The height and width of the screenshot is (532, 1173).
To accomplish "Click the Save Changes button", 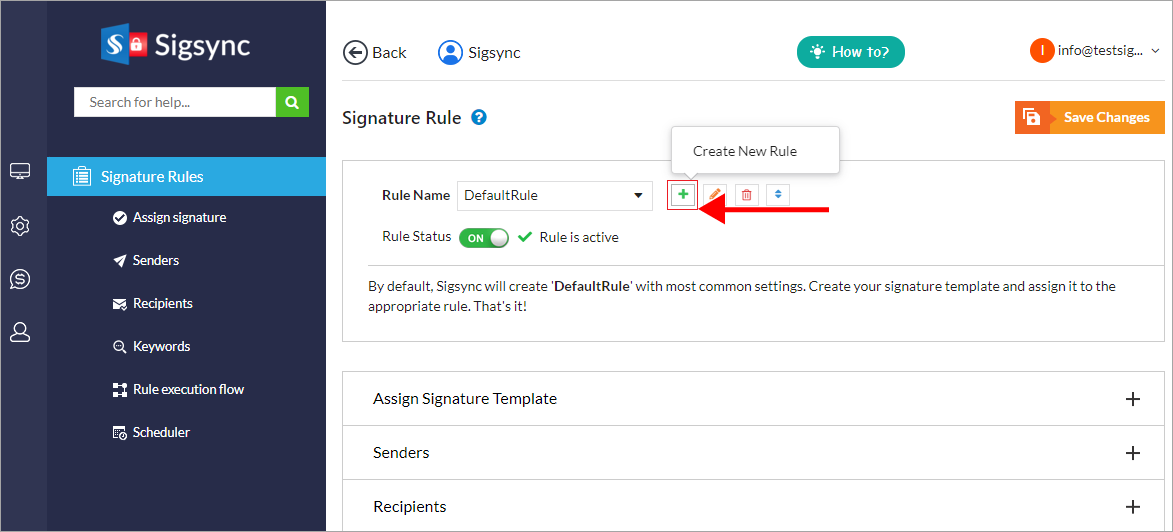I will tap(1090, 118).
